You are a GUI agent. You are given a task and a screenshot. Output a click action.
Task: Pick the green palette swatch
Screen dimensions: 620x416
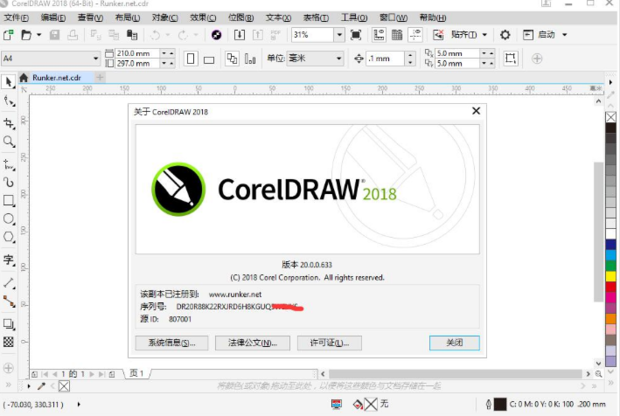pyautogui.click(x=611, y=265)
